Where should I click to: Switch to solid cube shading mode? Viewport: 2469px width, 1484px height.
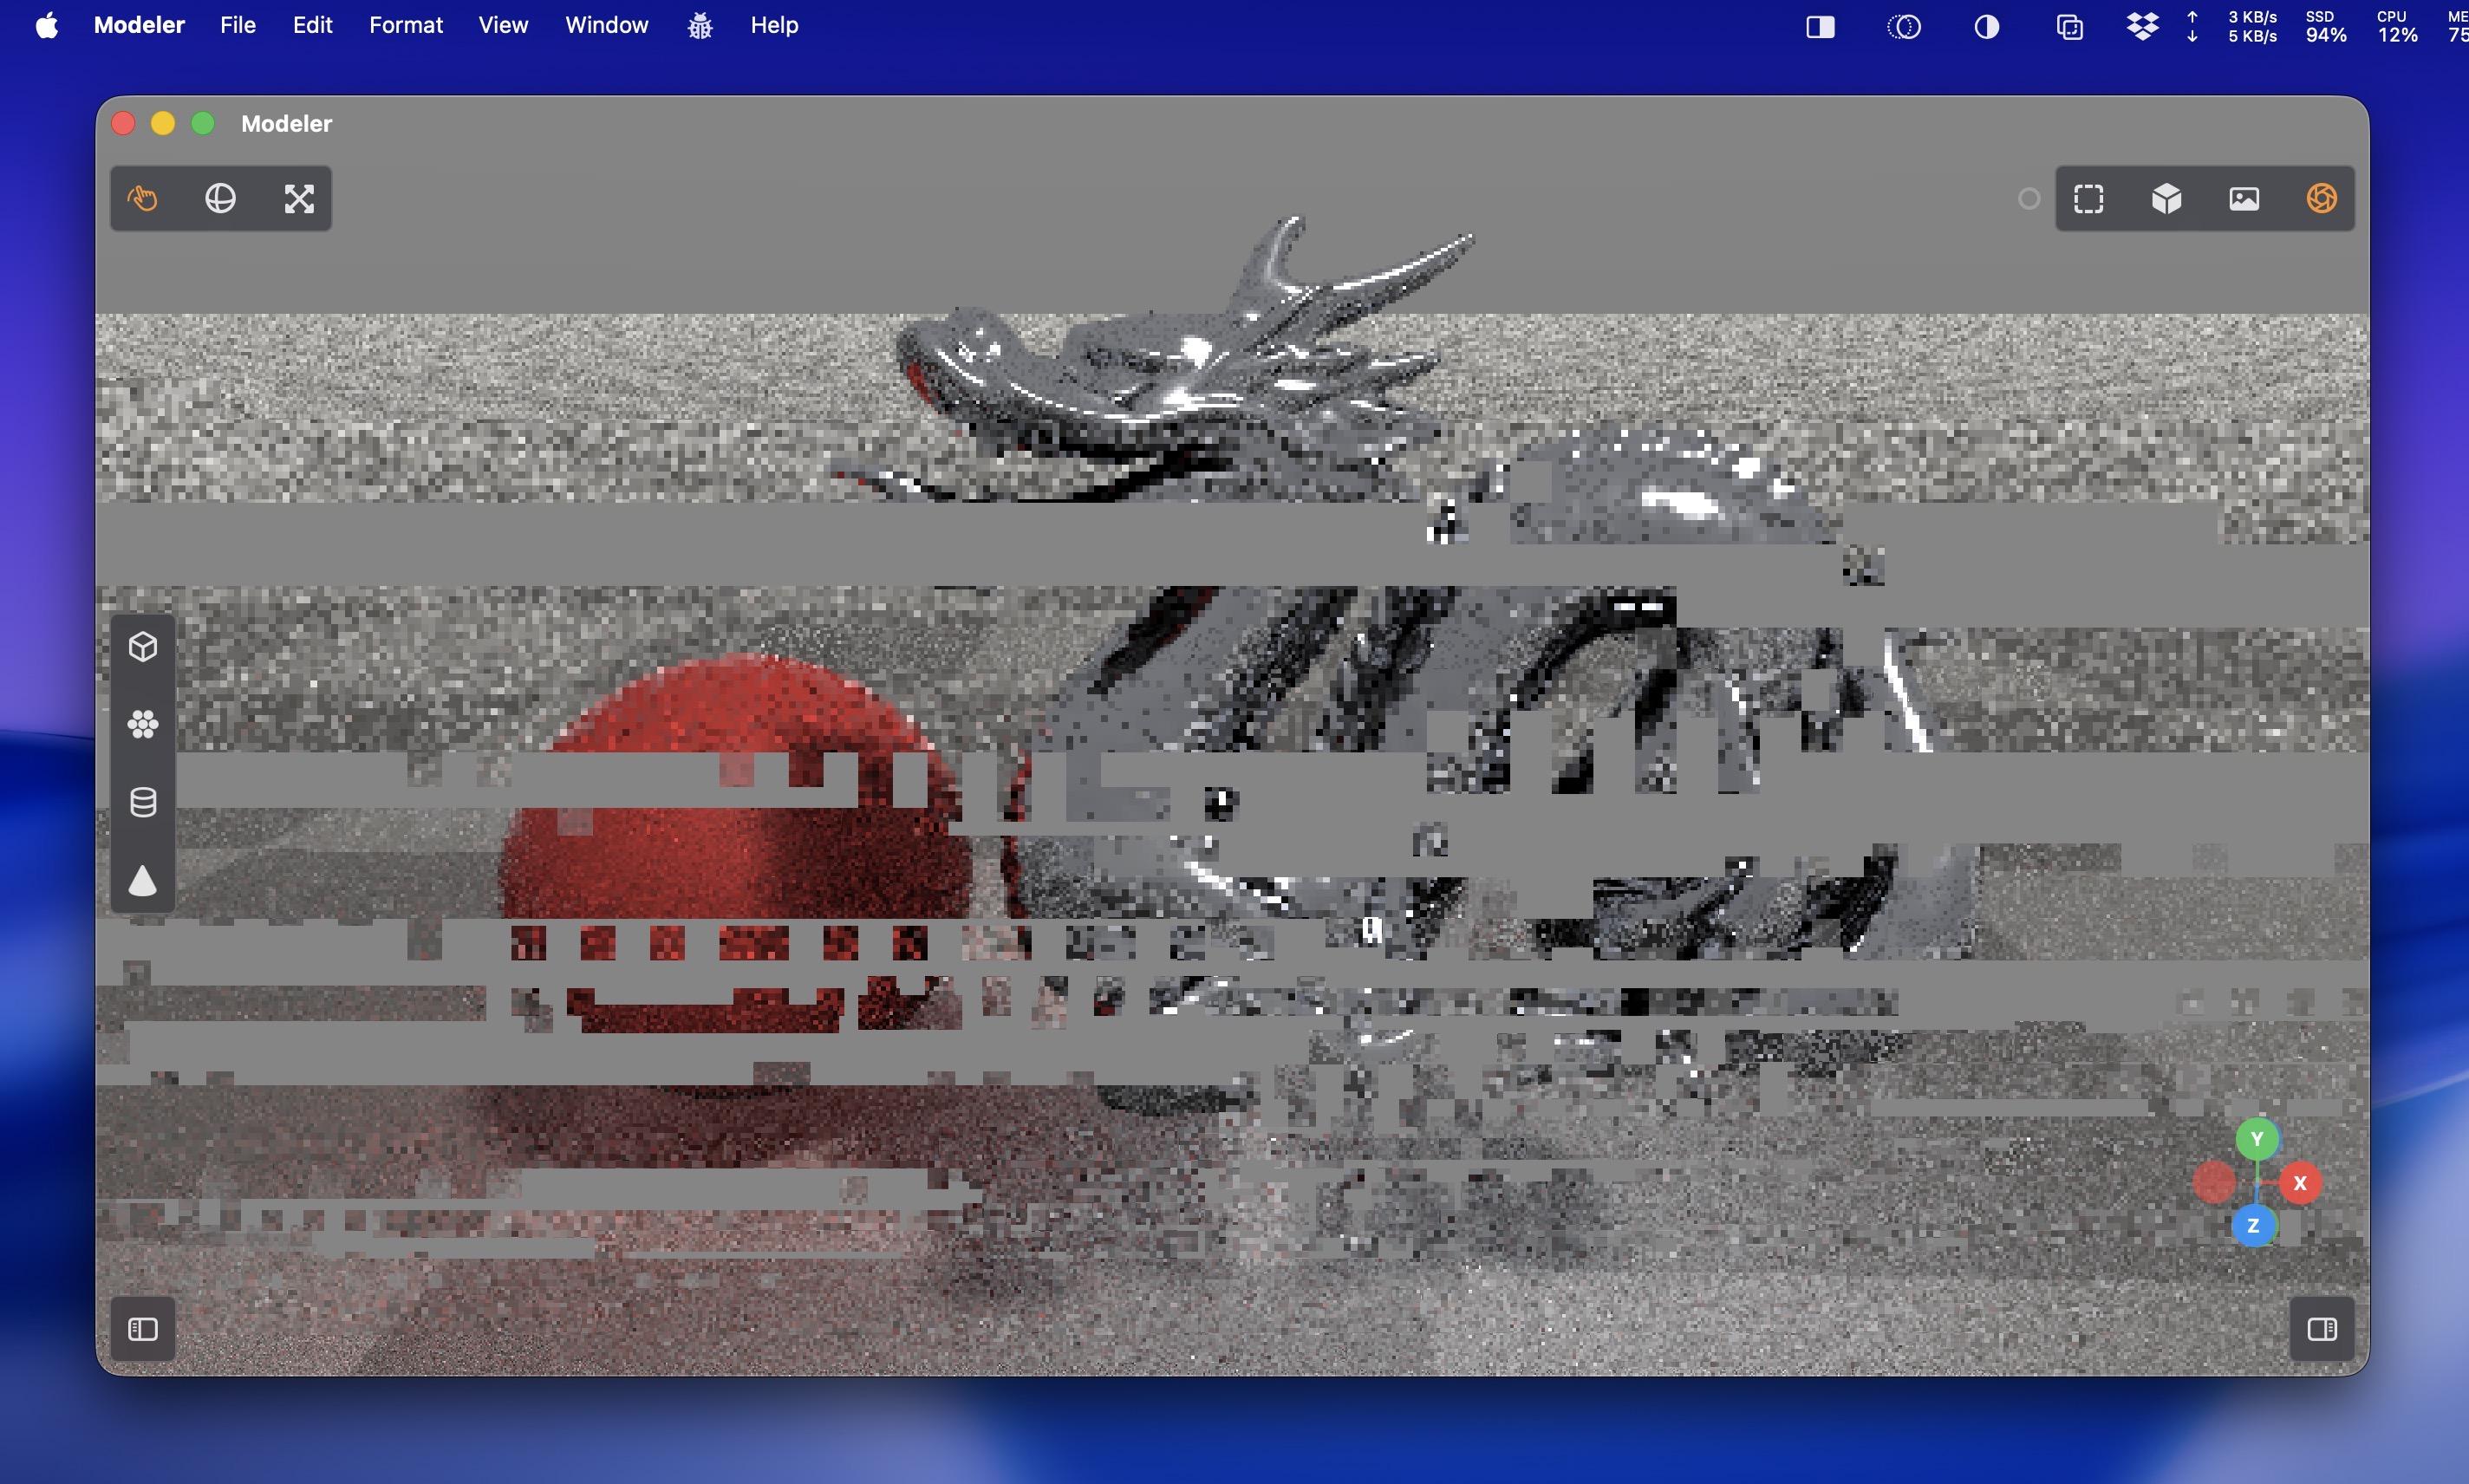pyautogui.click(x=2166, y=198)
